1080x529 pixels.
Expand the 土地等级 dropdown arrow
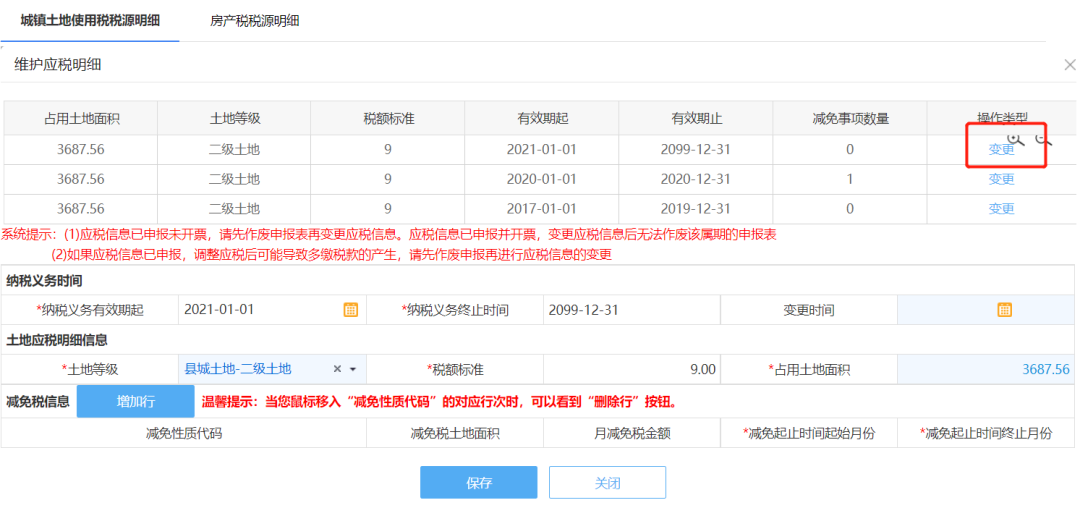click(353, 370)
